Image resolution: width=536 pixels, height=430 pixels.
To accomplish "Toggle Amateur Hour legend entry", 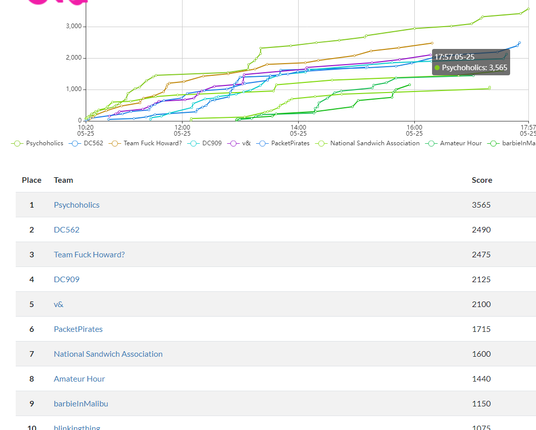I will 454,143.
